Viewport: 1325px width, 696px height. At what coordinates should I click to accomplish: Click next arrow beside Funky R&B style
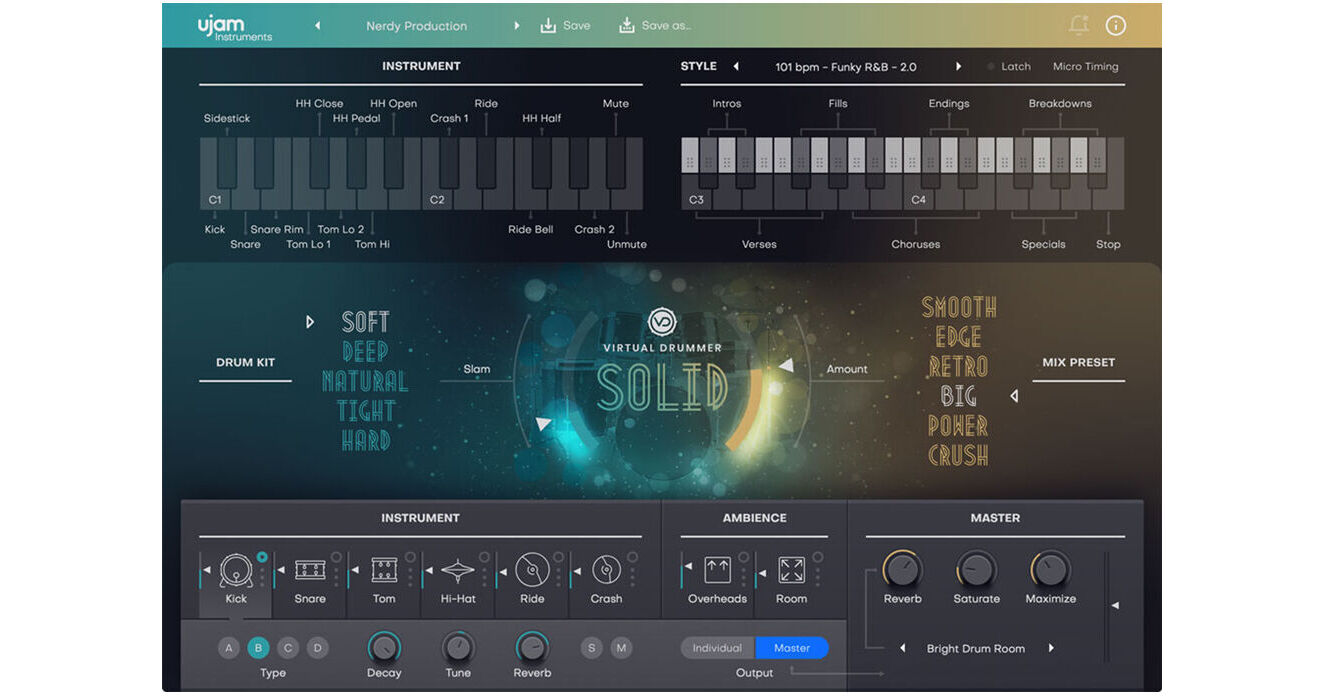pyautogui.click(x=958, y=66)
